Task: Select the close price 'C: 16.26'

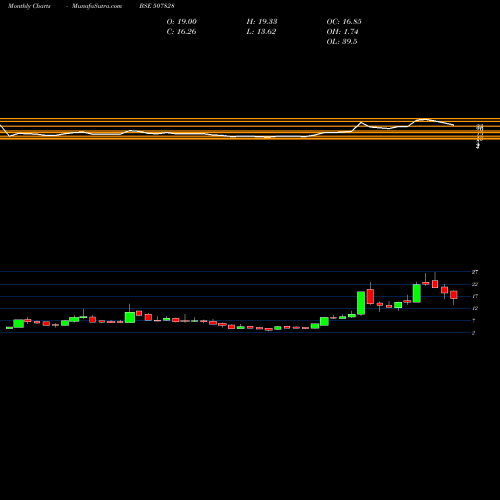Action: click(x=181, y=32)
